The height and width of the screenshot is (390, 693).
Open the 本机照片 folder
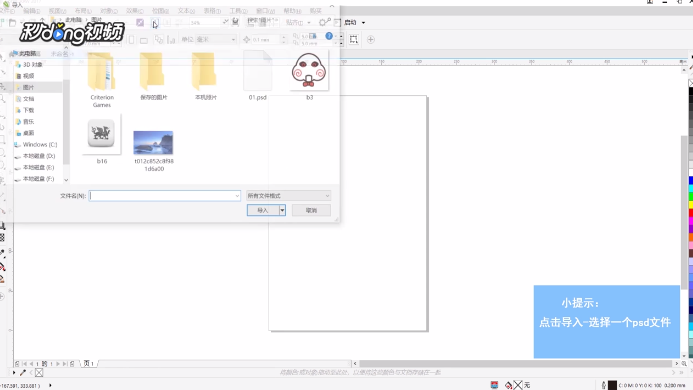pos(206,76)
